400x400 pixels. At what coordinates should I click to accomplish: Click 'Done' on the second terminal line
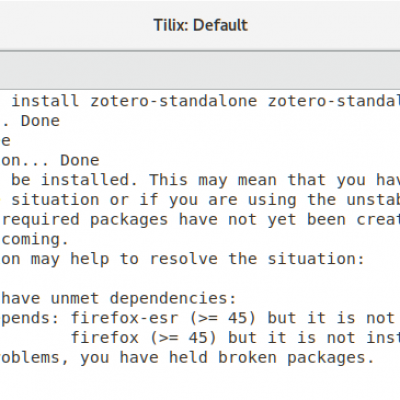tap(40, 121)
